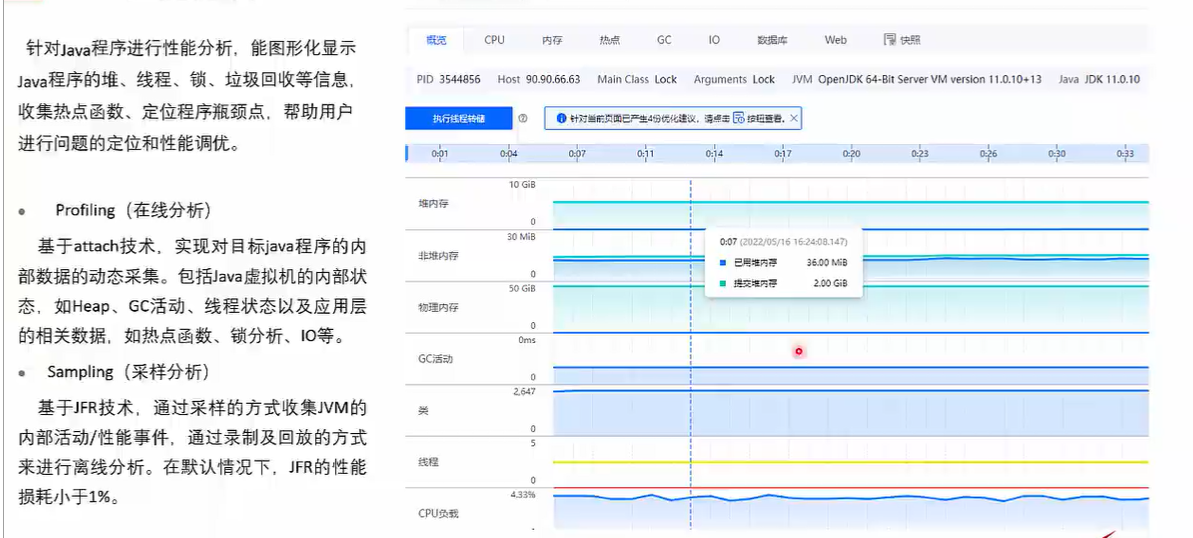Click the Host value 90.90.66.63
Viewport: 1193px width, 538px height.
click(x=552, y=79)
